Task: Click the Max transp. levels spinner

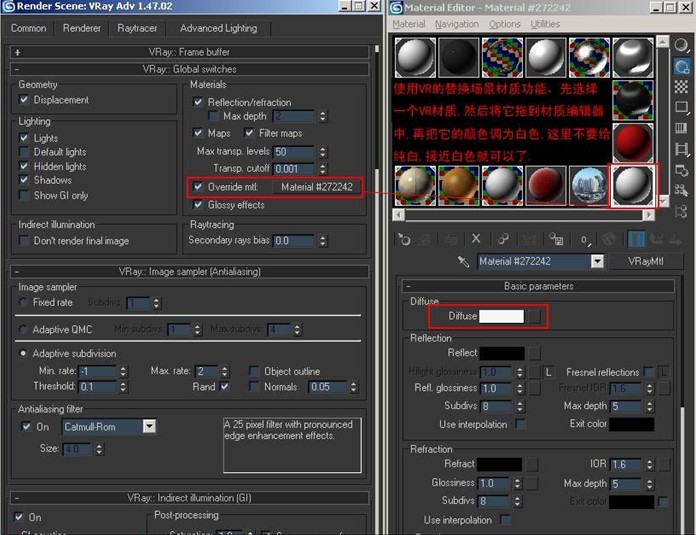Action: 323,152
